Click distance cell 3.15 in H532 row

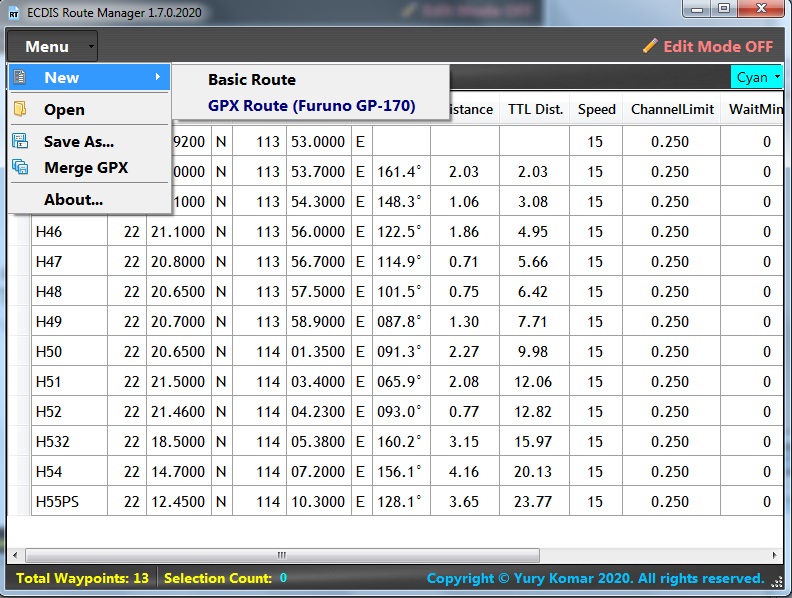point(465,441)
